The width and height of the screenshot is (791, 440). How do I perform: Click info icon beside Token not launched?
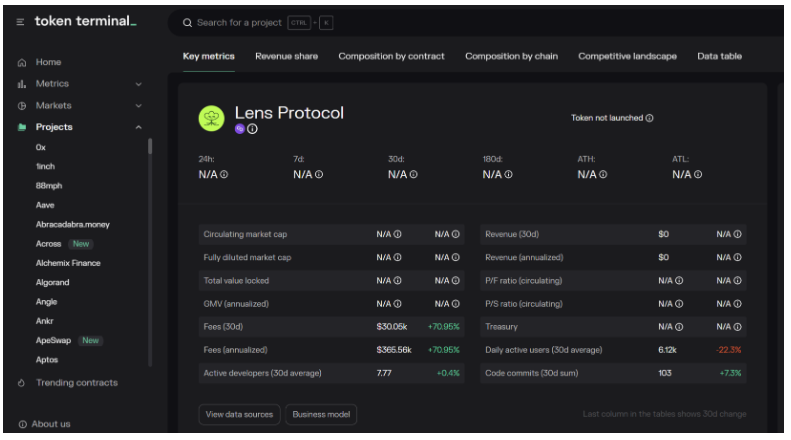click(650, 118)
